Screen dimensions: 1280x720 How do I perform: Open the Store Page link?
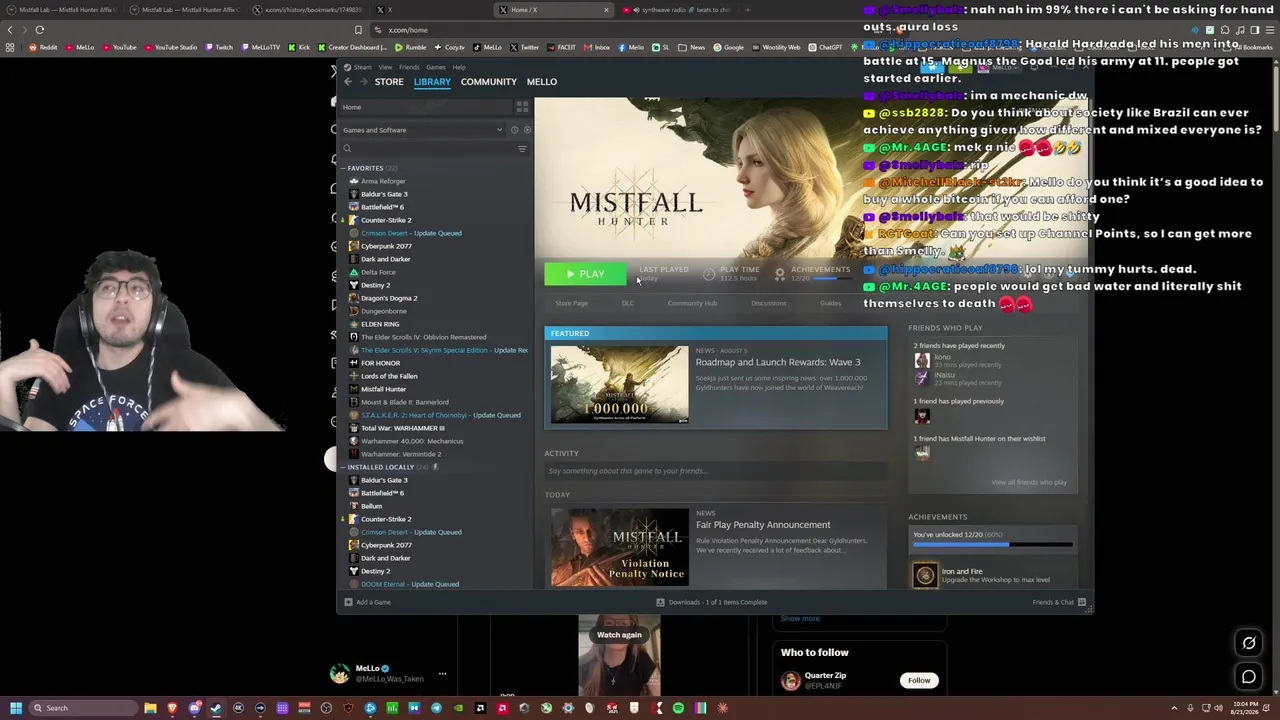point(571,303)
